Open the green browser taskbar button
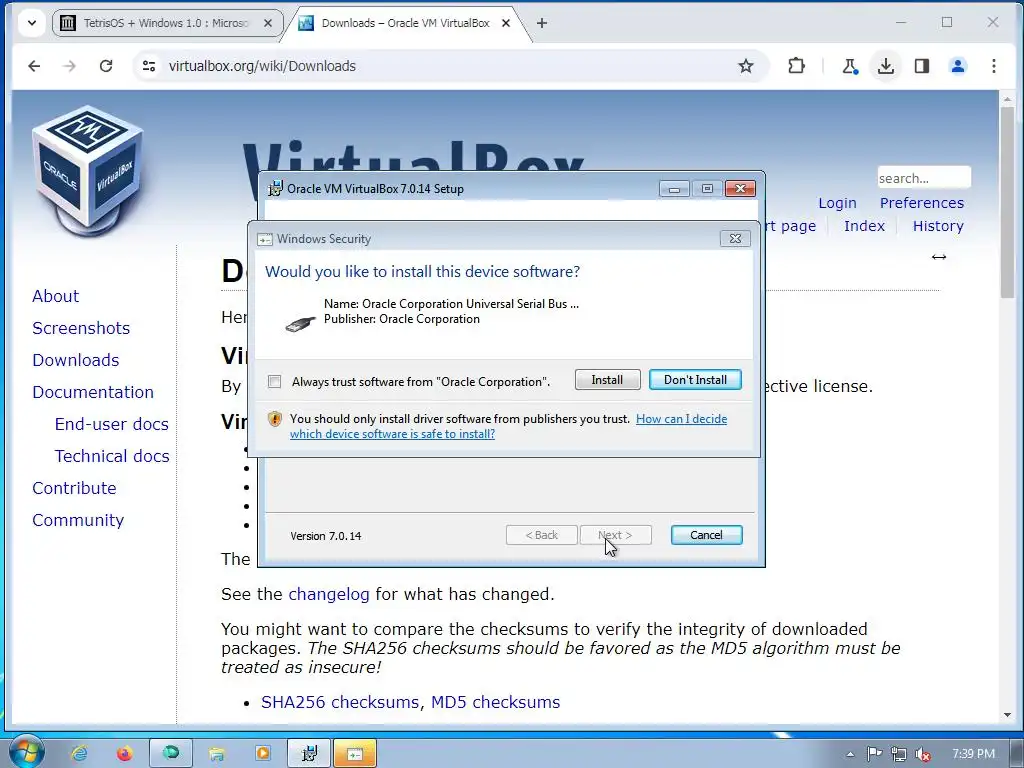Screen dimensions: 1024x768 coord(170,753)
